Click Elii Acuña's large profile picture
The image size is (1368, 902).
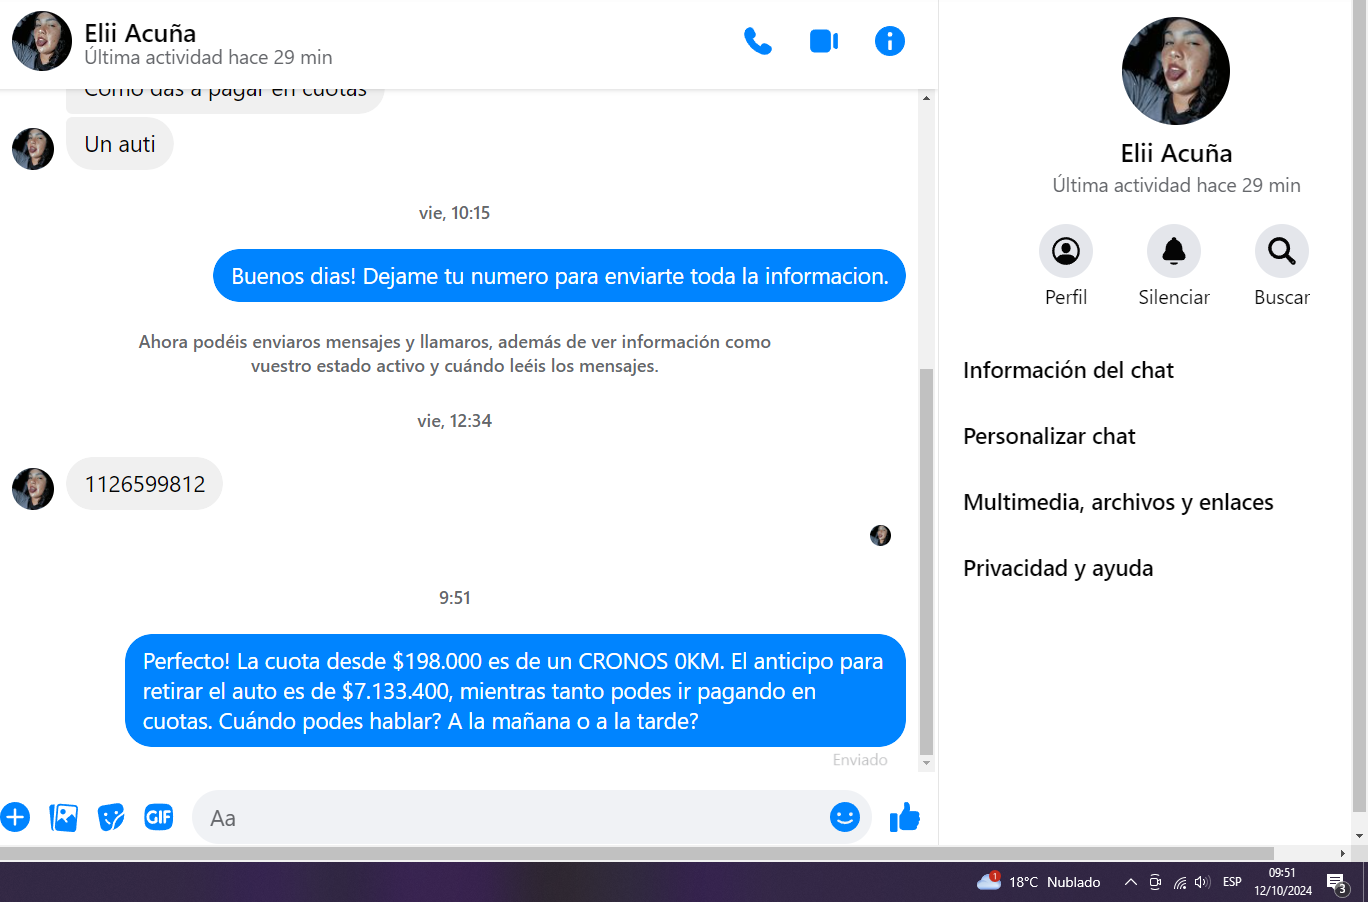1176,71
